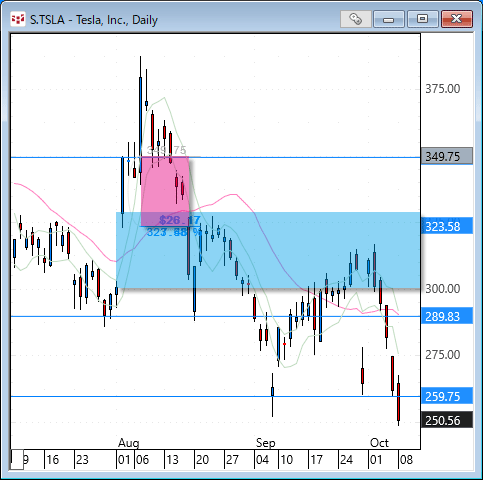Click the gray 349.75 label above pink box
The height and width of the screenshot is (480, 483).
tap(166, 150)
